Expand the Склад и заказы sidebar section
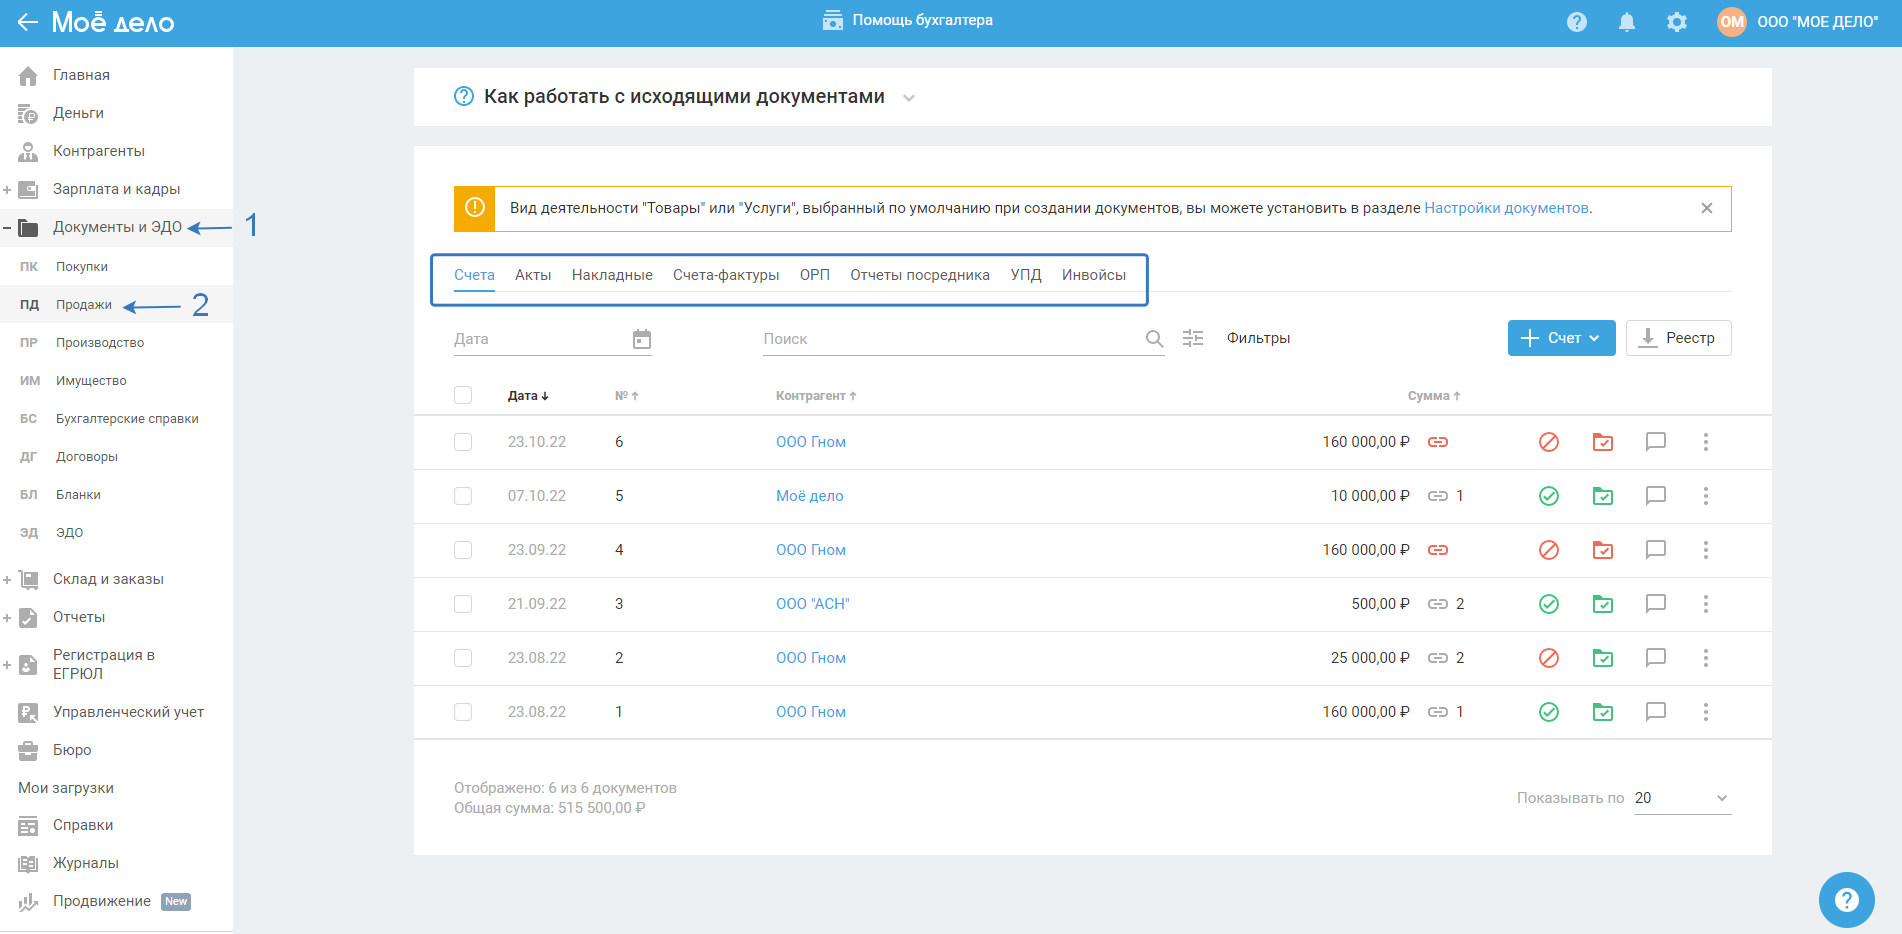Image resolution: width=1902 pixels, height=934 pixels. [x=8, y=580]
